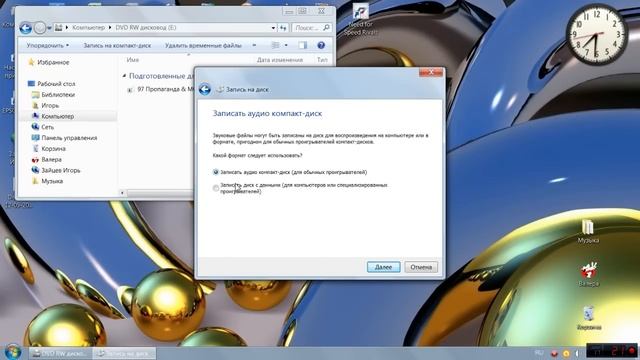Go forward in the Explorer window
Viewport: 640px width, 360px height.
tap(40, 28)
